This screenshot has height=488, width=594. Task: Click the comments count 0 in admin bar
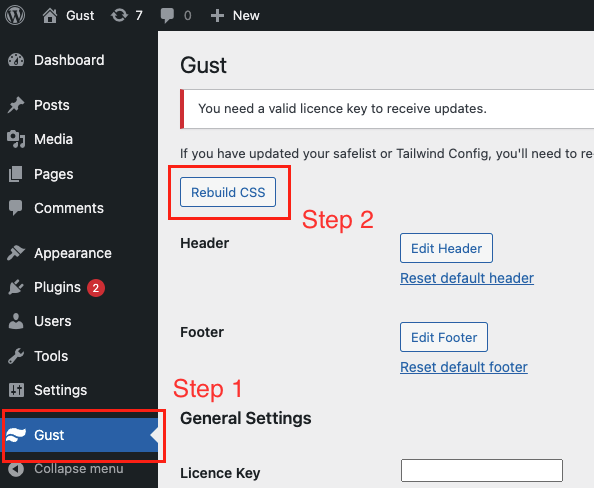point(188,16)
